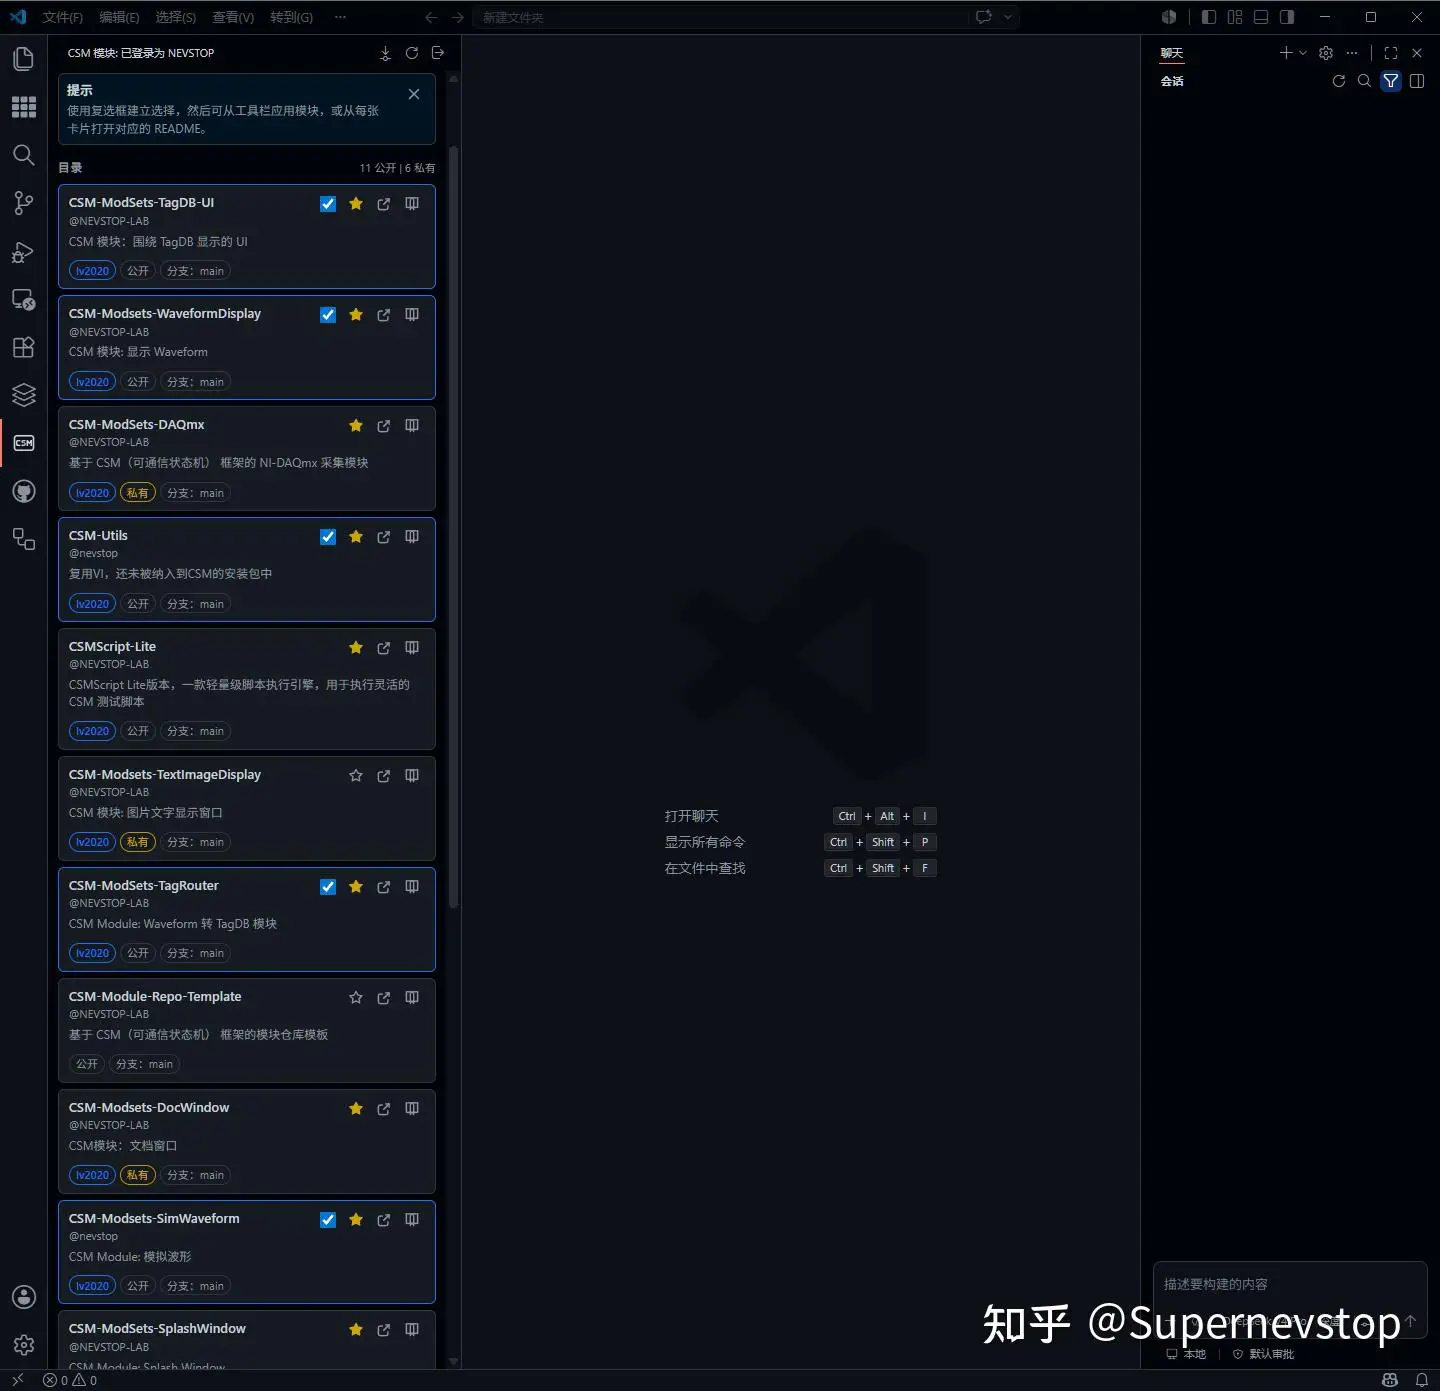The width and height of the screenshot is (1440, 1391).
Task: Toggle the chat sessions filter icon
Action: pos(1391,81)
